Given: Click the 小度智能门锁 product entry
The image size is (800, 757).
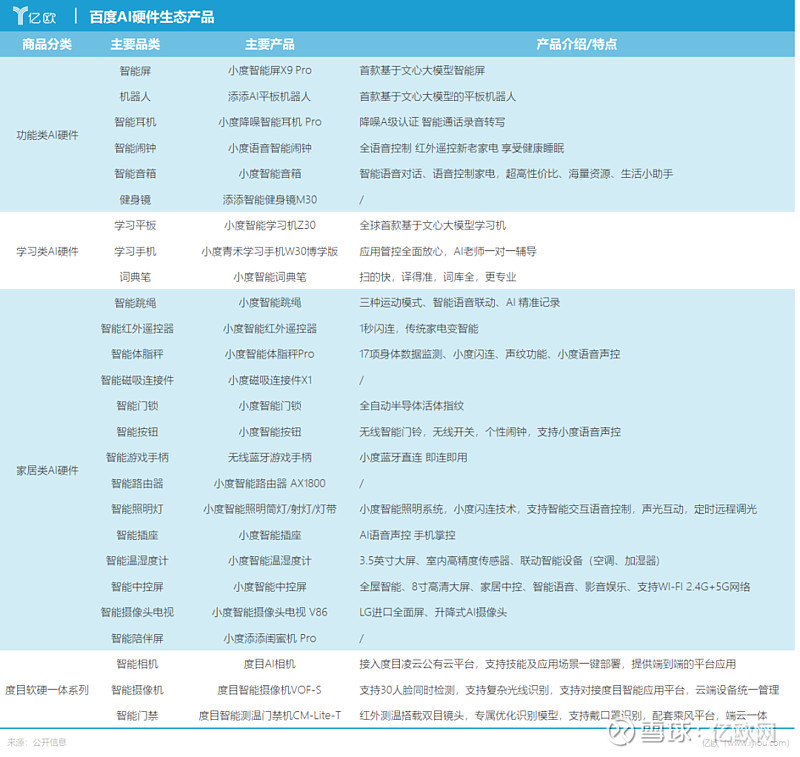Looking at the screenshot, I should (x=268, y=405).
